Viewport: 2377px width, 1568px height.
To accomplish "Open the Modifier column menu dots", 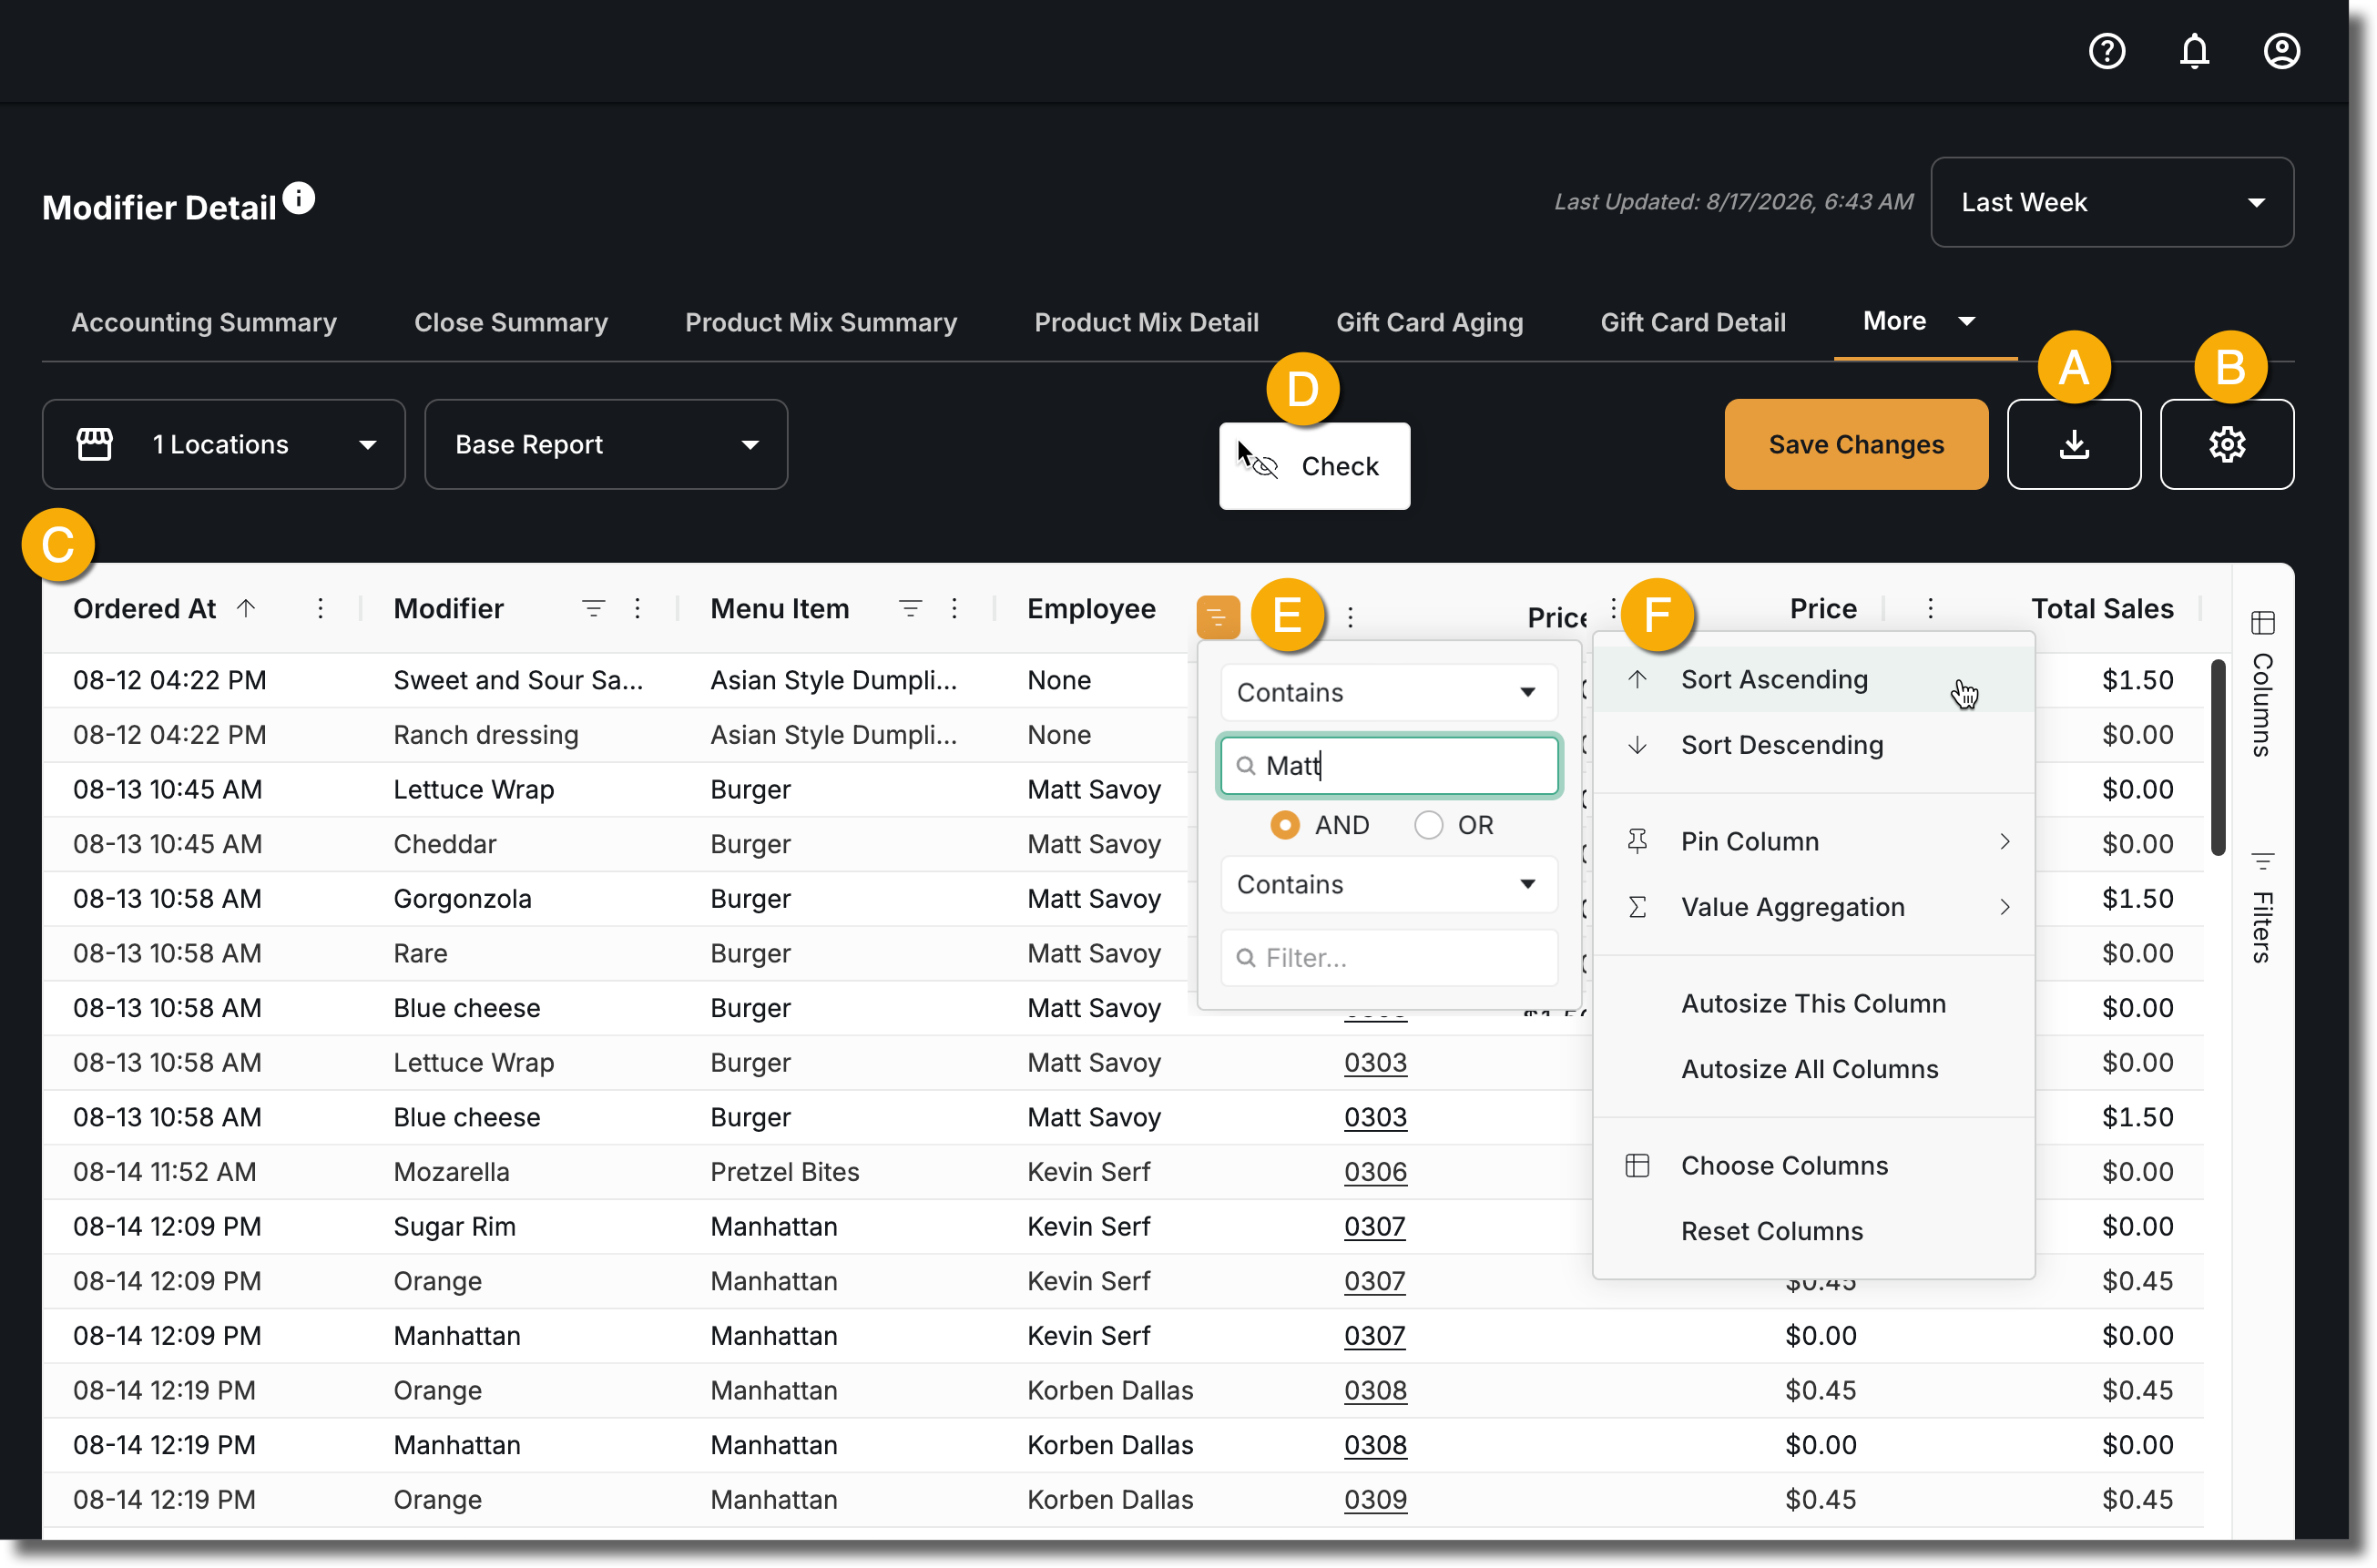I will click(x=637, y=608).
